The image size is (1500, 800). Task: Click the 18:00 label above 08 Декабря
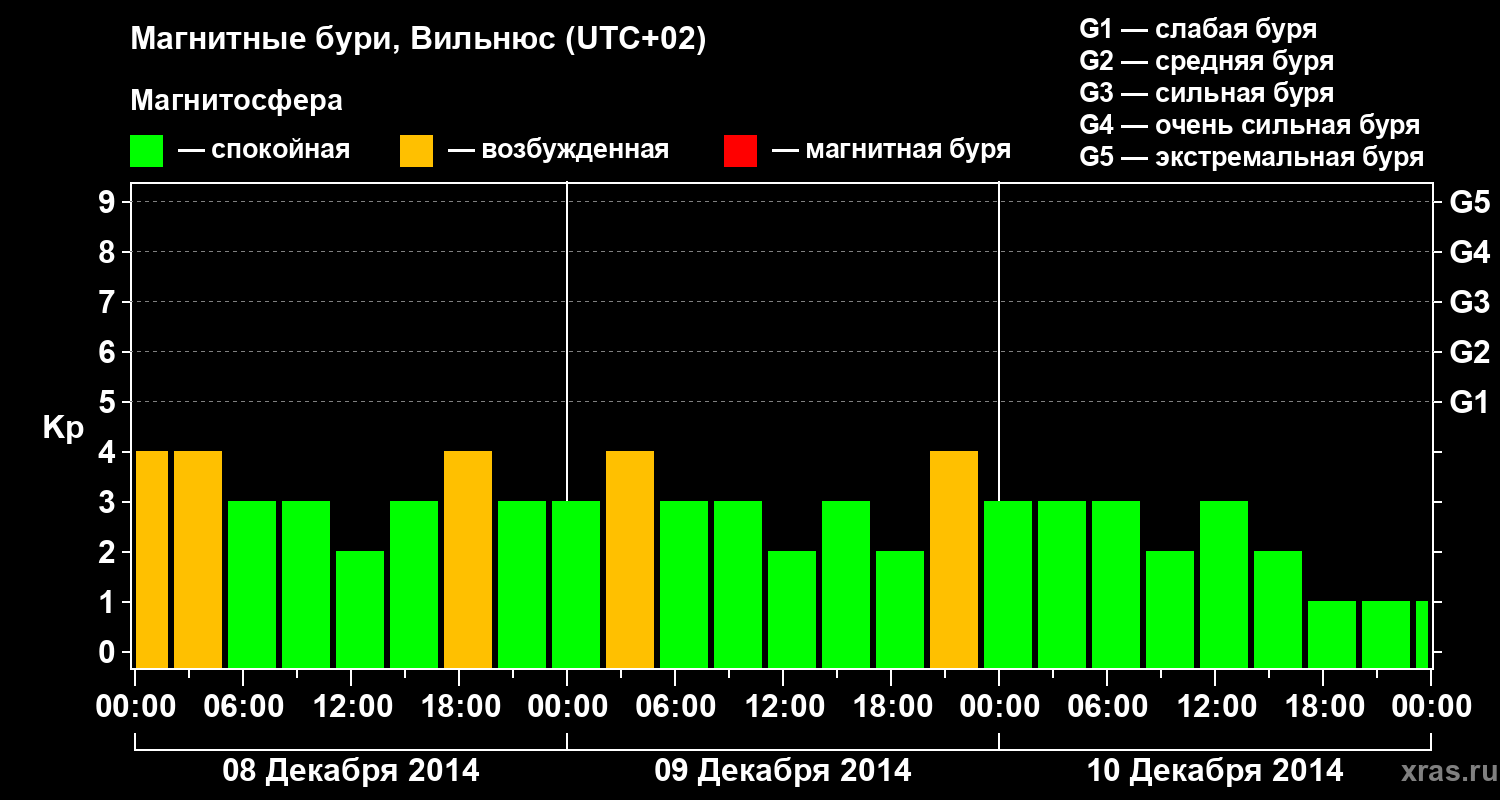click(459, 706)
